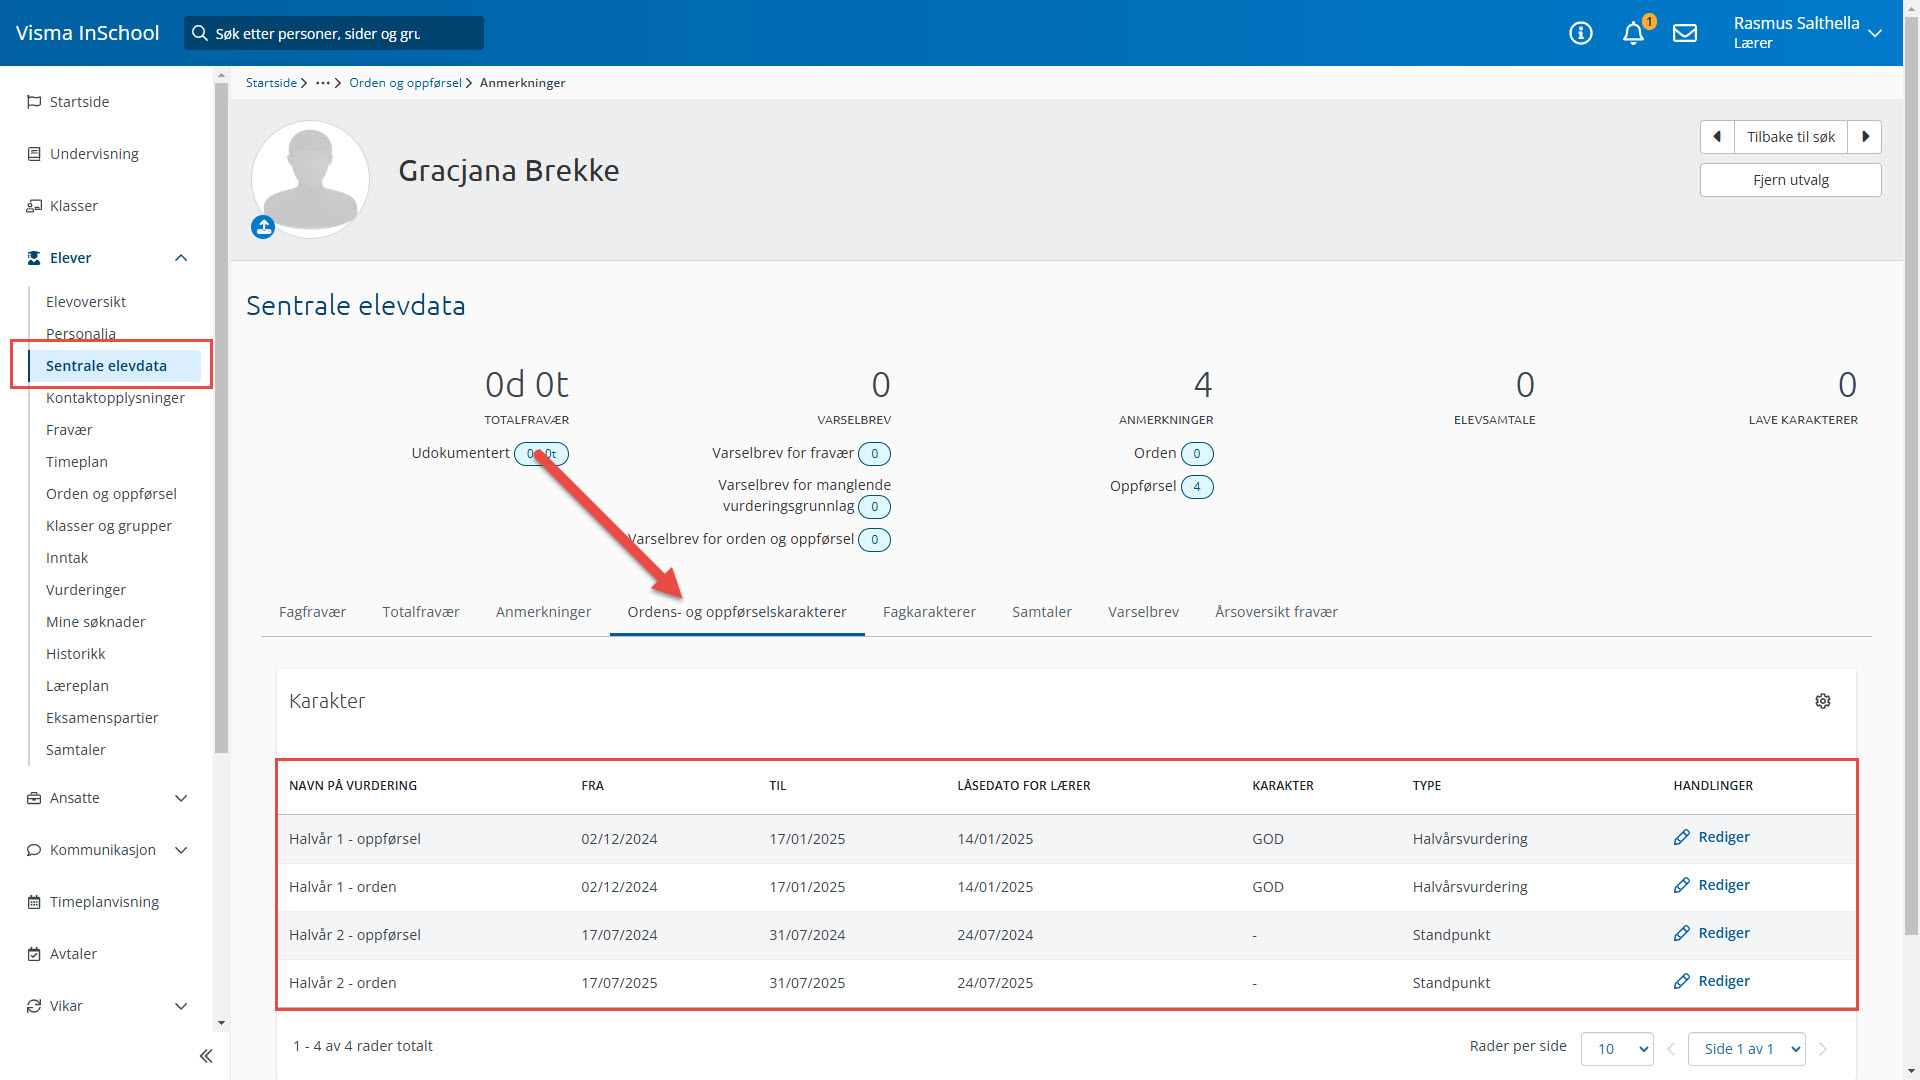Collapse the Elever menu section
This screenshot has height=1080, width=1920.
point(181,258)
